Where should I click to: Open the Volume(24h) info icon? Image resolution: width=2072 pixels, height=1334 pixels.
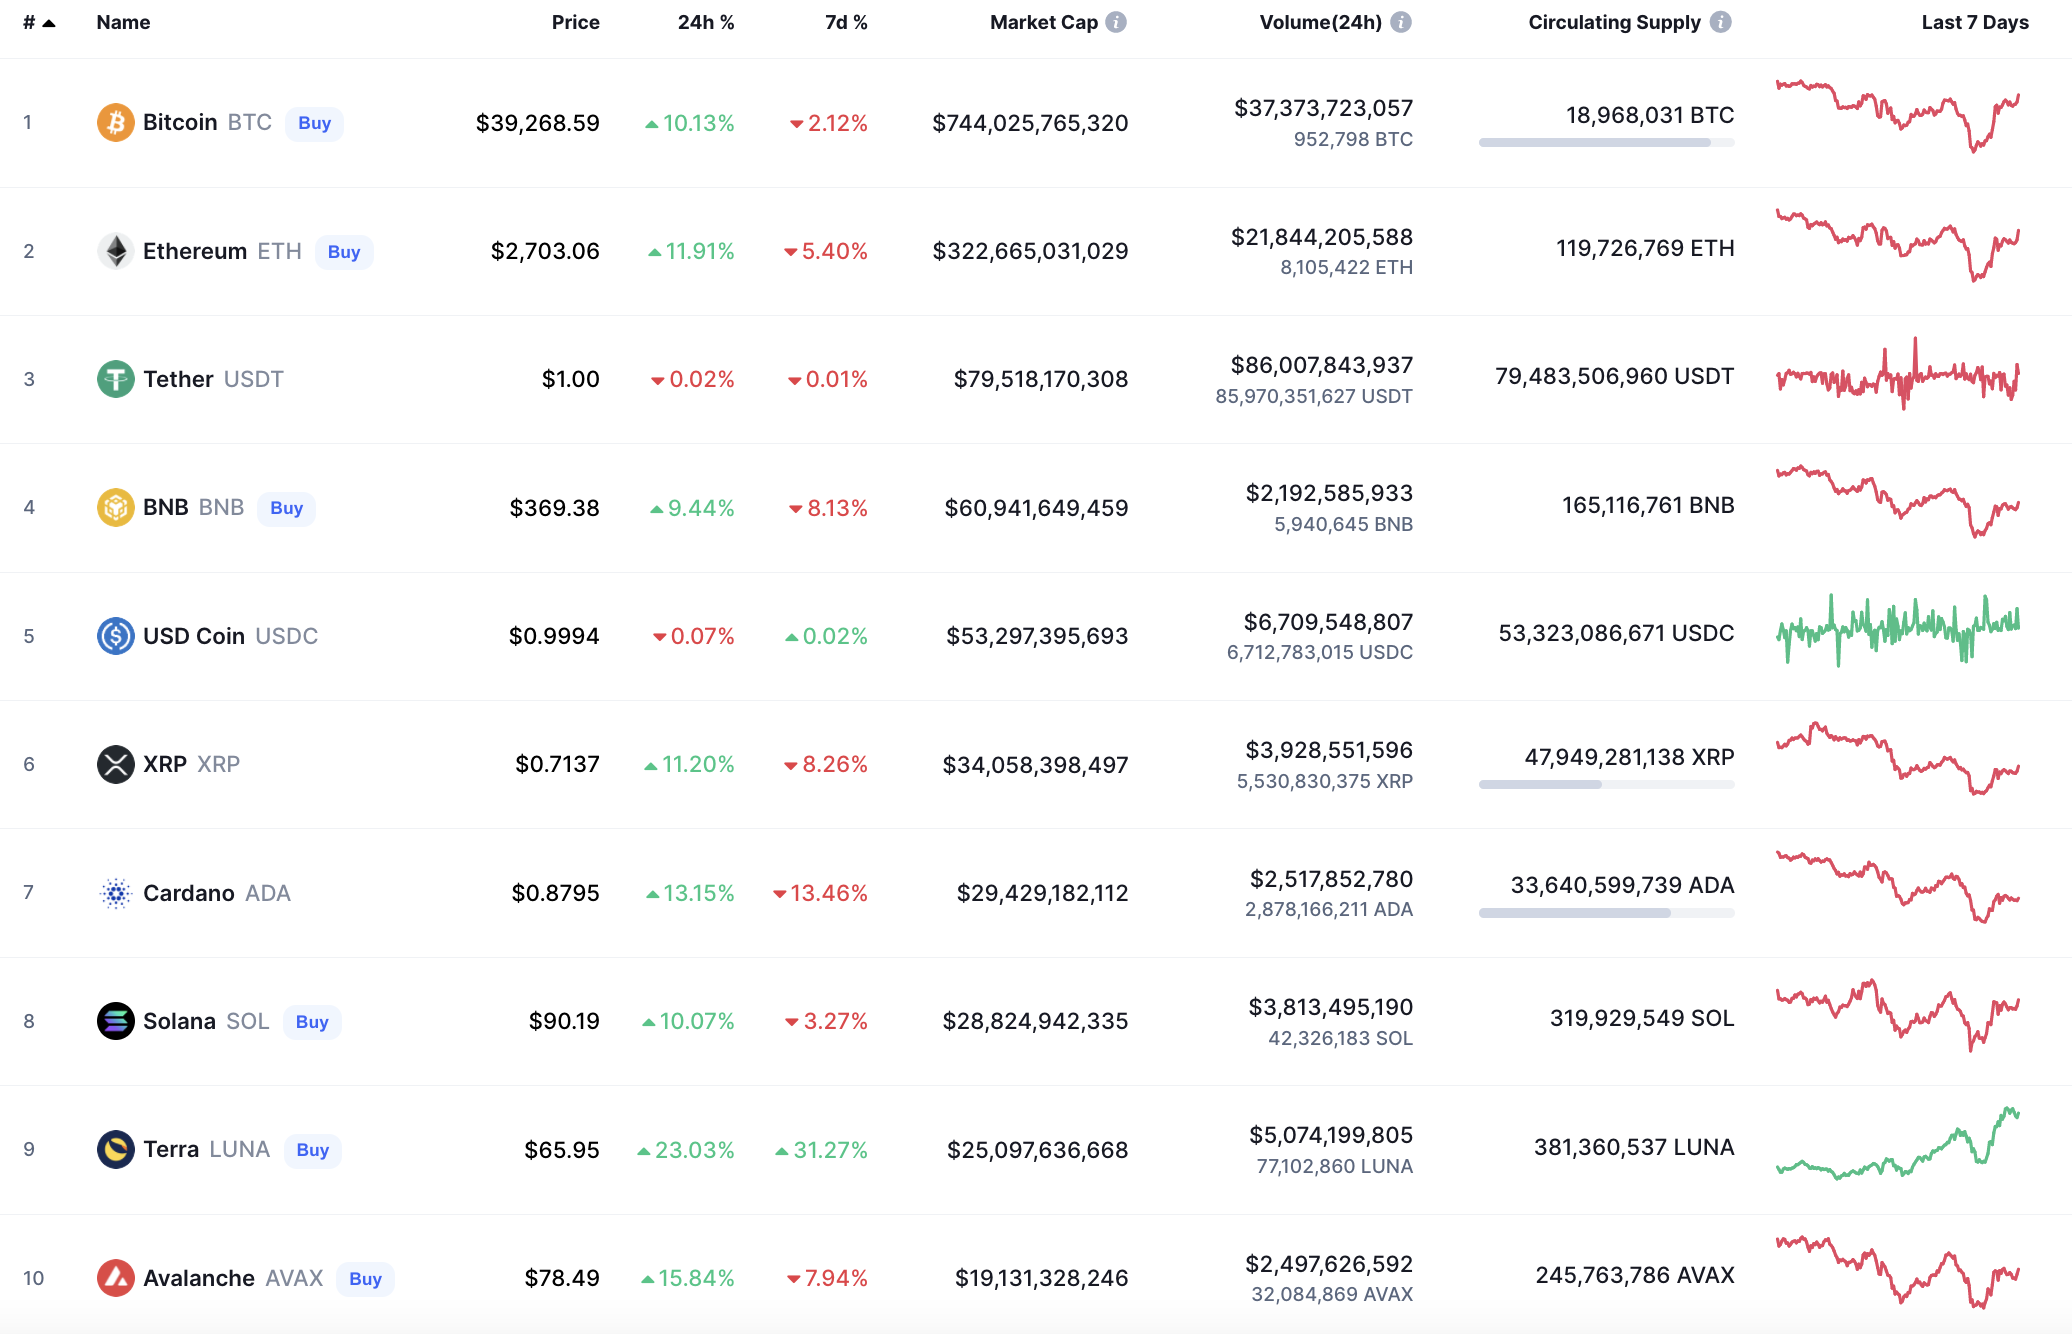click(1401, 22)
